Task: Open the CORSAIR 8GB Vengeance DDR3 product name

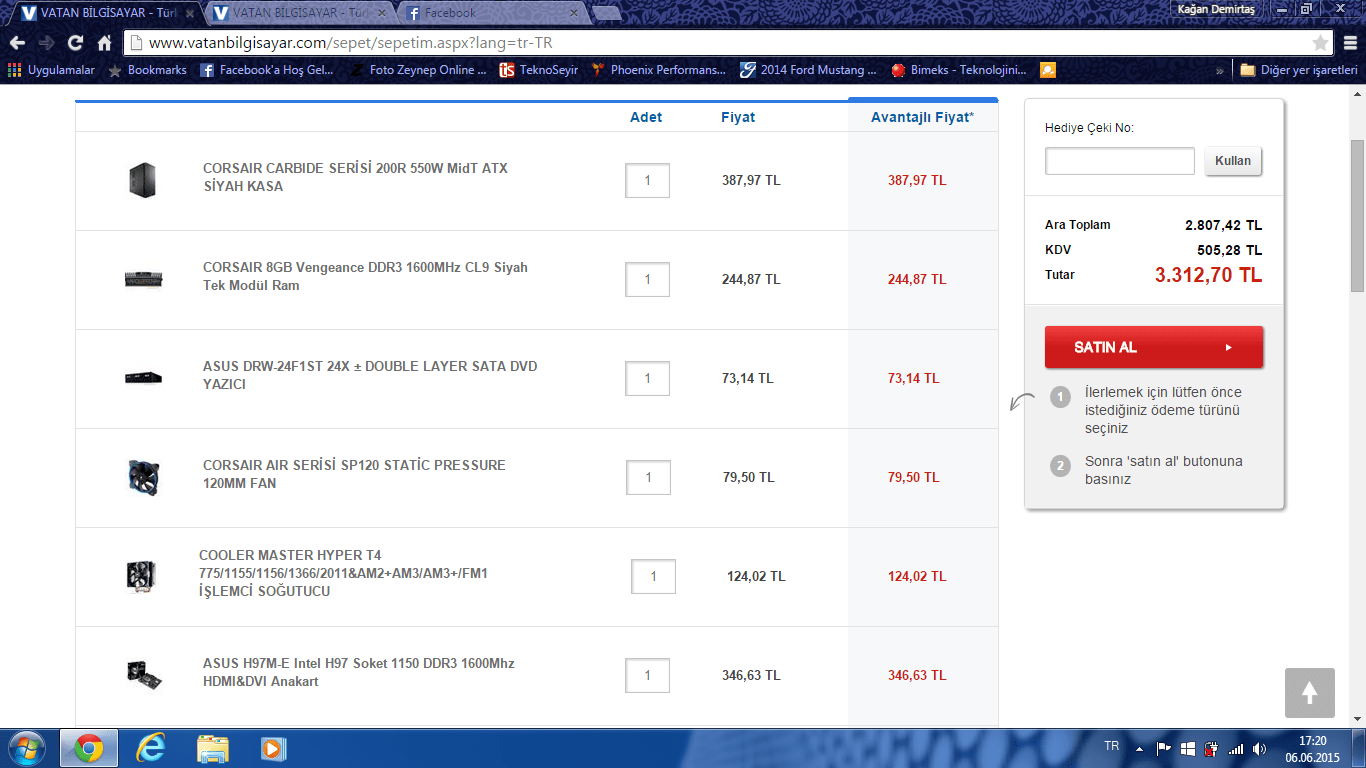Action: click(x=365, y=276)
